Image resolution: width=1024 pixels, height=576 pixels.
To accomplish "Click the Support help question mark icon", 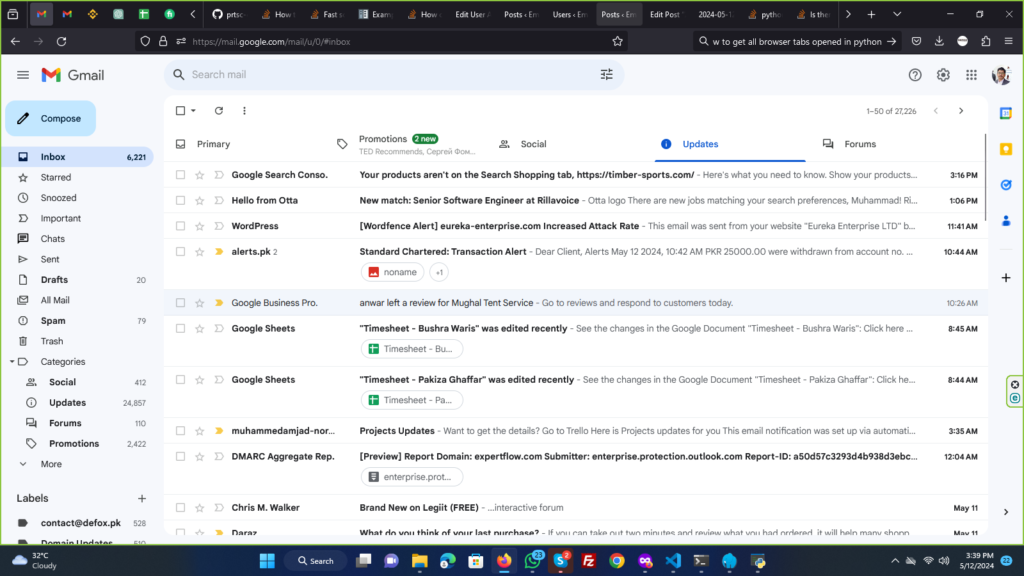I will (x=915, y=75).
